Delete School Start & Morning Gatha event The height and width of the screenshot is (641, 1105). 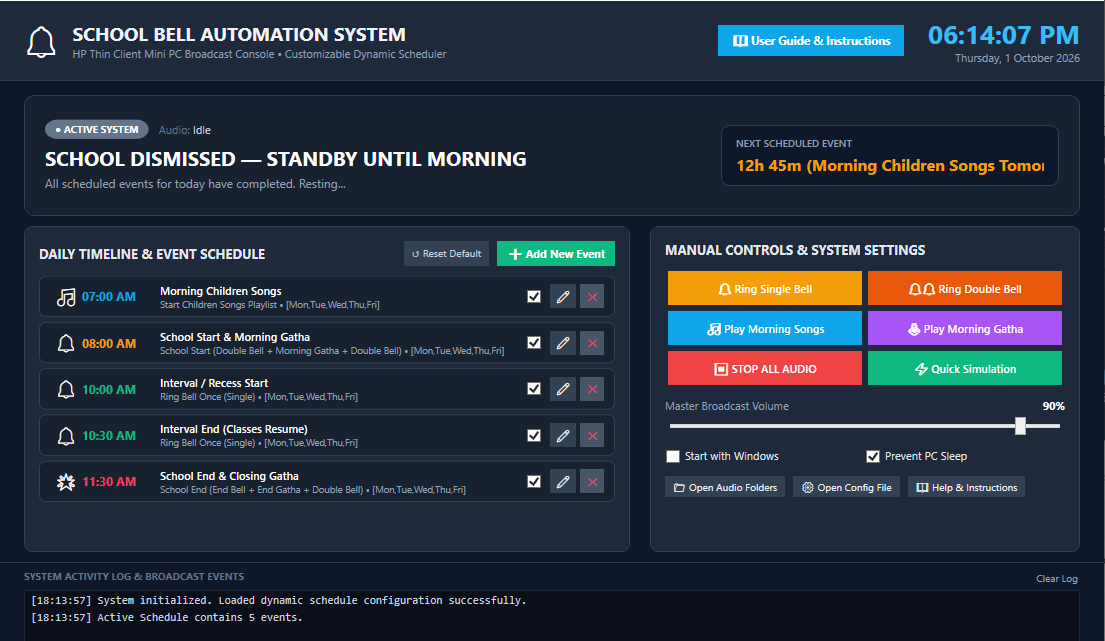tap(592, 343)
